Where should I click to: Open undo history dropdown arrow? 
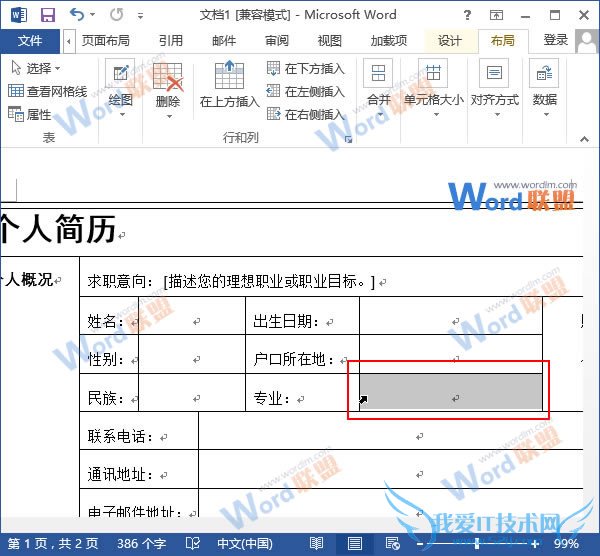93,15
